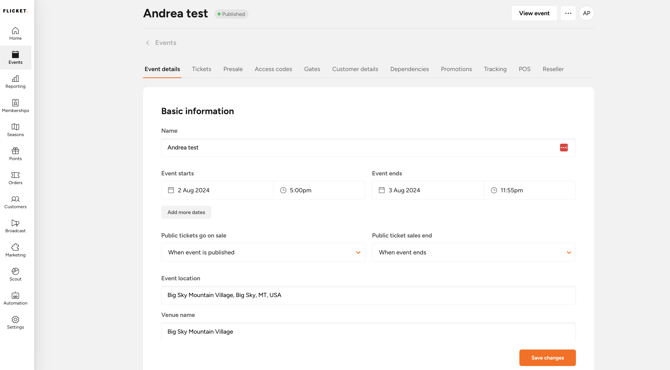This screenshot has height=370, width=670.
Task: Click the 2 Aug 2024 start date field
Action: click(217, 190)
